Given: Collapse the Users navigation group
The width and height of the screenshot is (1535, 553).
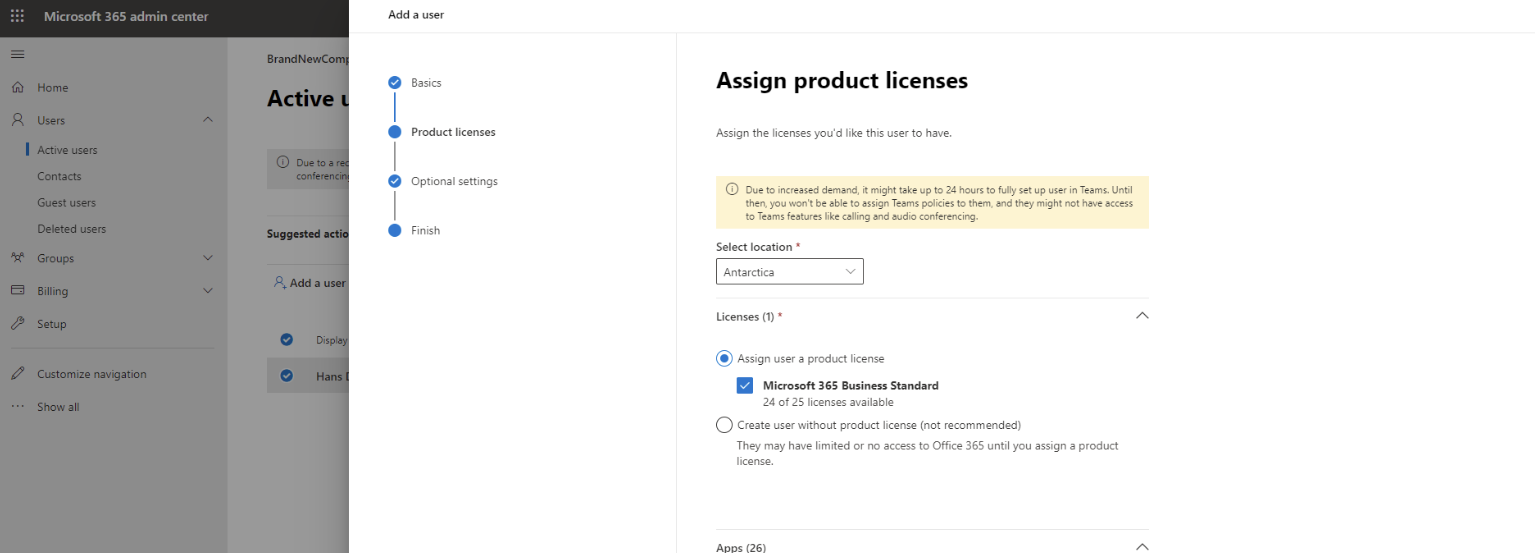Looking at the screenshot, I should [208, 120].
